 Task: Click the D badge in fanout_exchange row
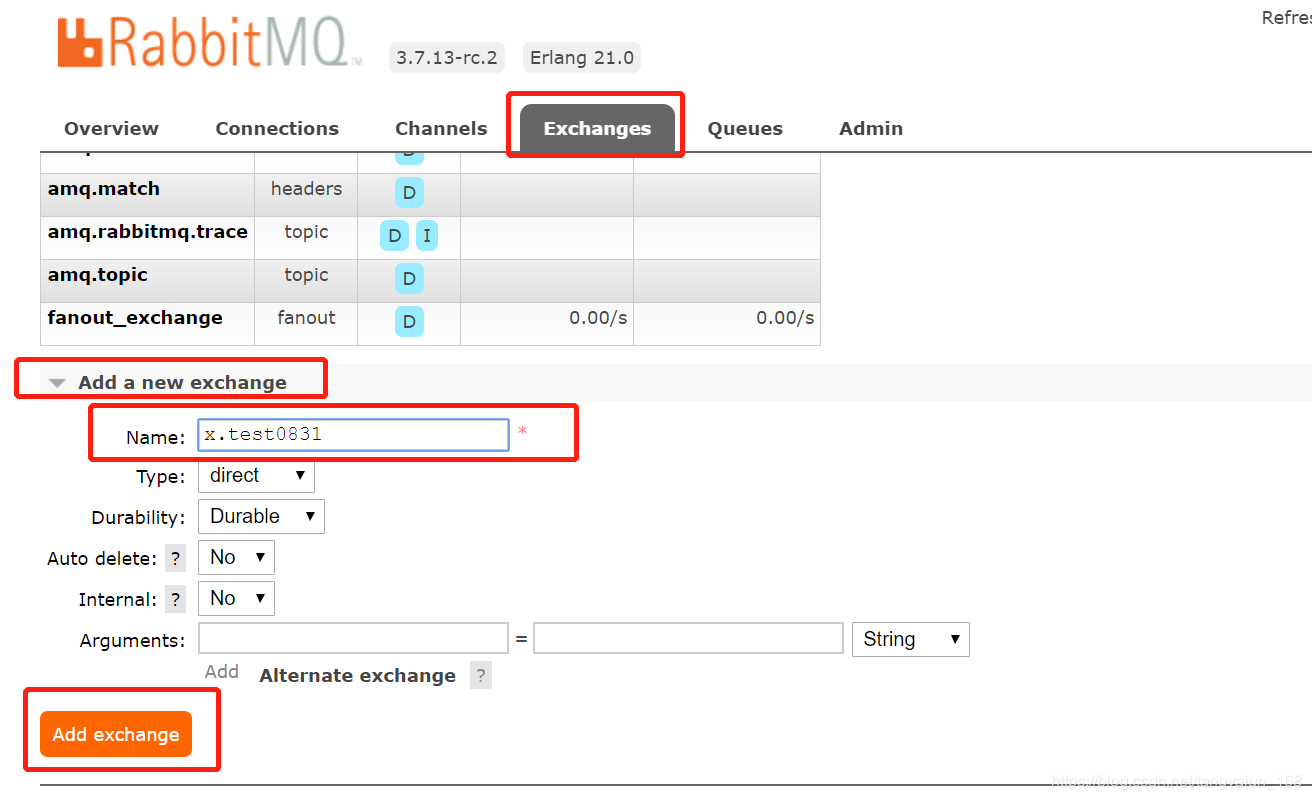point(409,322)
